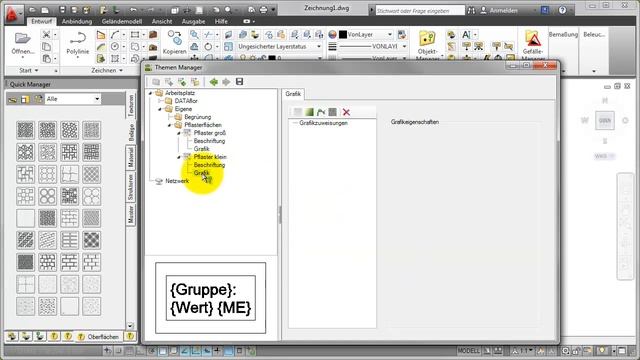640x360 pixels.
Task: Click the Öffnen folder icon
Action: [x=22, y=38]
